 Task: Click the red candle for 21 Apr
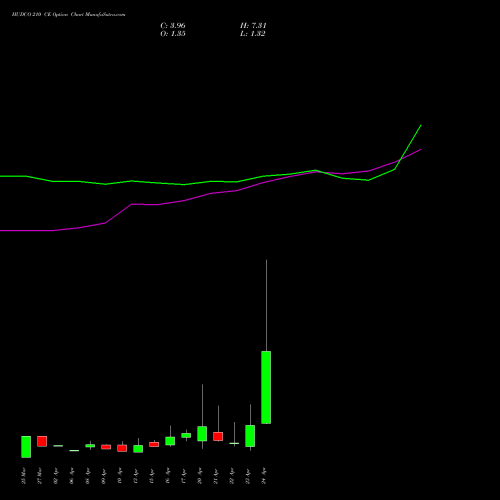click(x=218, y=436)
